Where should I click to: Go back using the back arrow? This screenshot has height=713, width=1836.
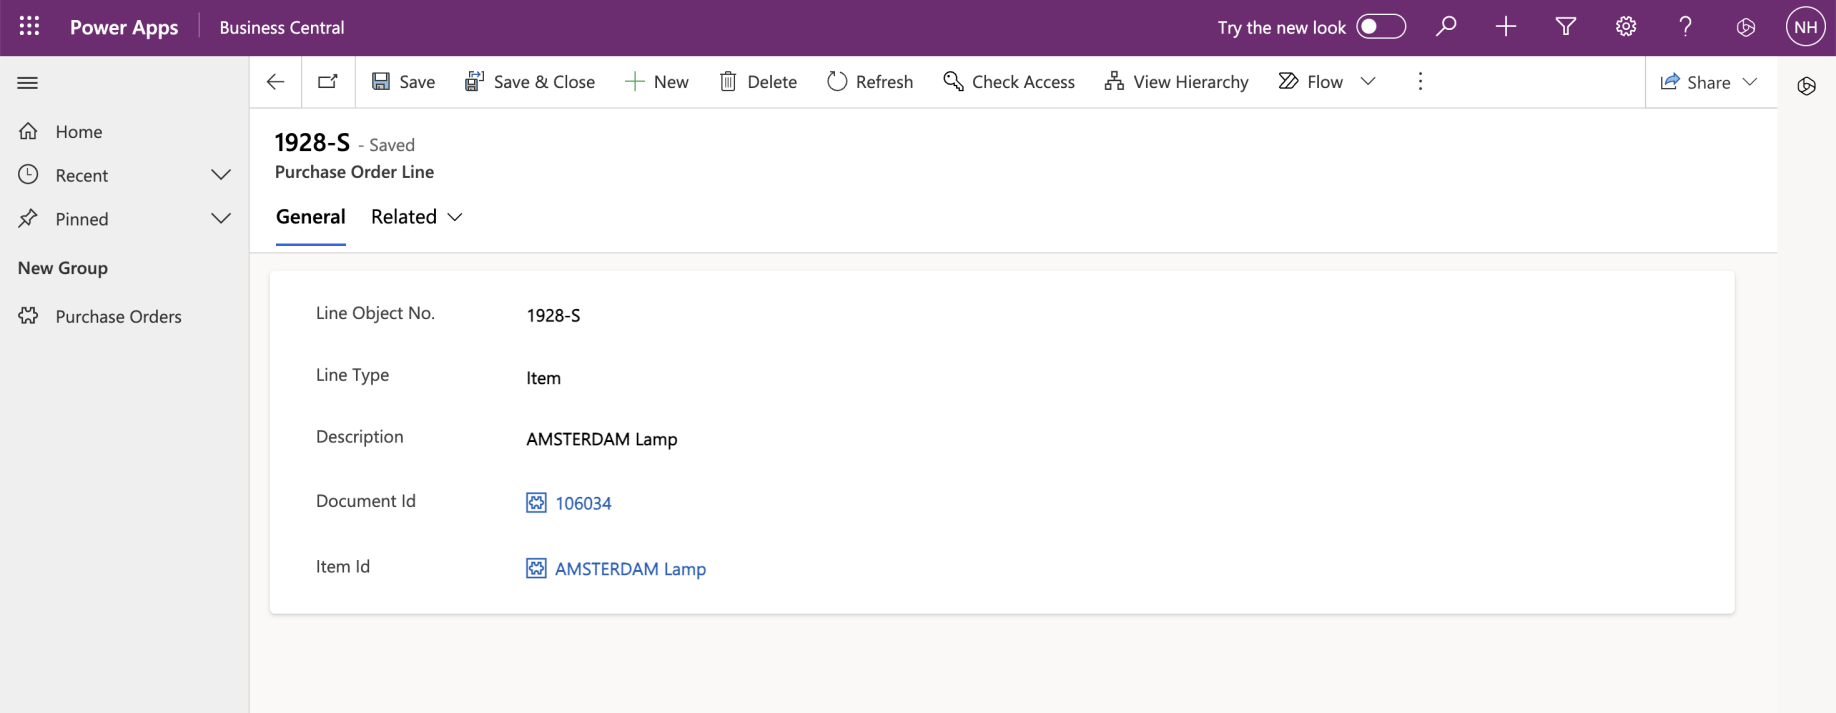click(x=276, y=82)
